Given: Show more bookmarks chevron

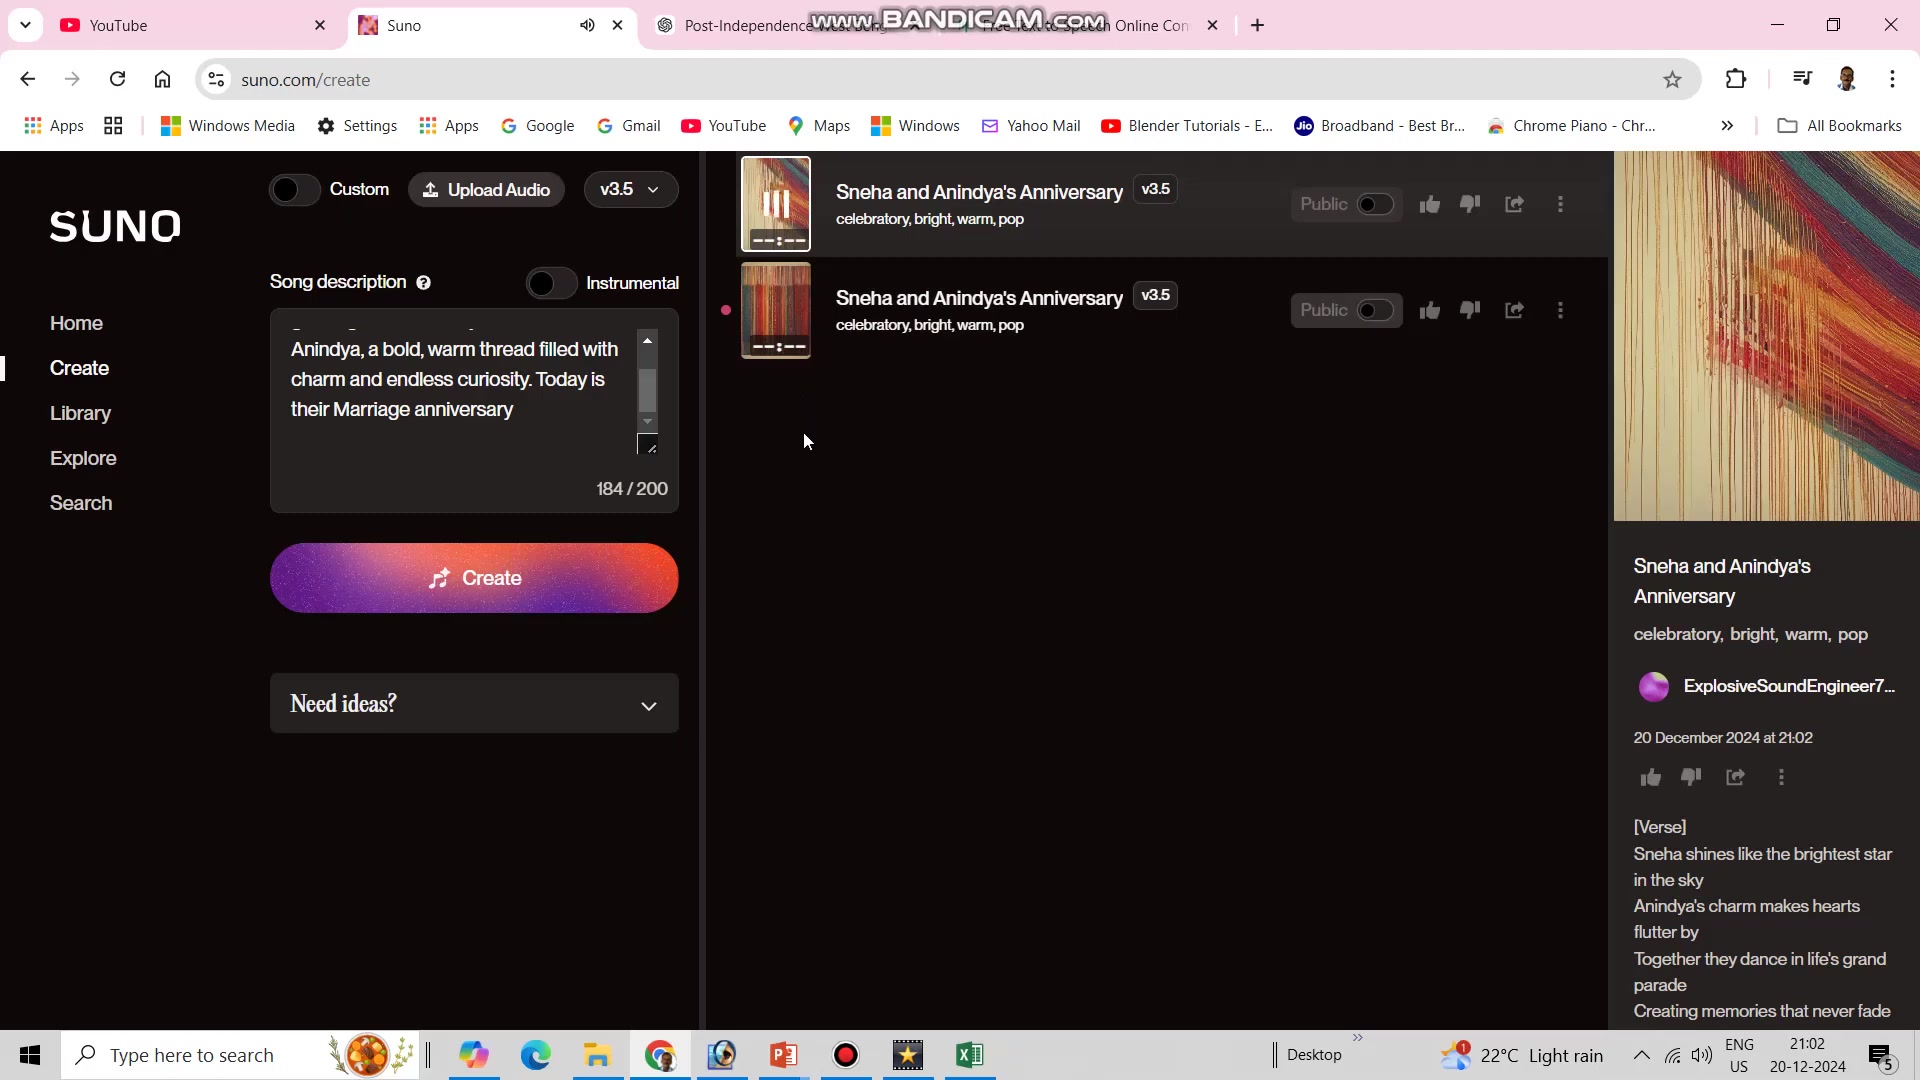Looking at the screenshot, I should point(1727,126).
